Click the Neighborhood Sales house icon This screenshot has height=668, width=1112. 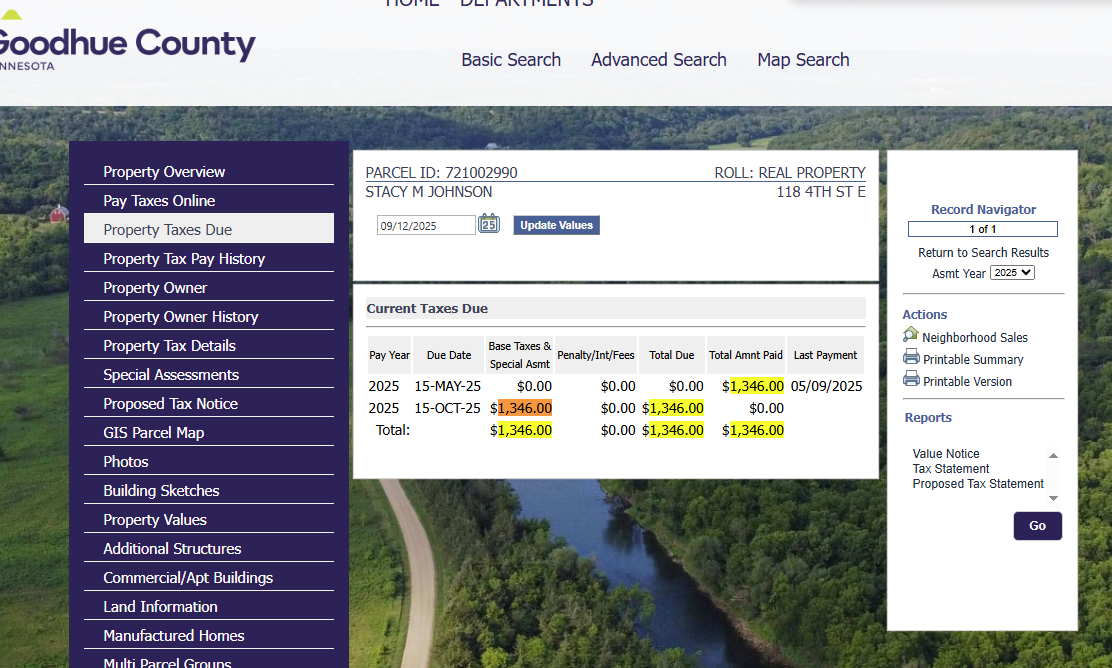pyautogui.click(x=910, y=335)
